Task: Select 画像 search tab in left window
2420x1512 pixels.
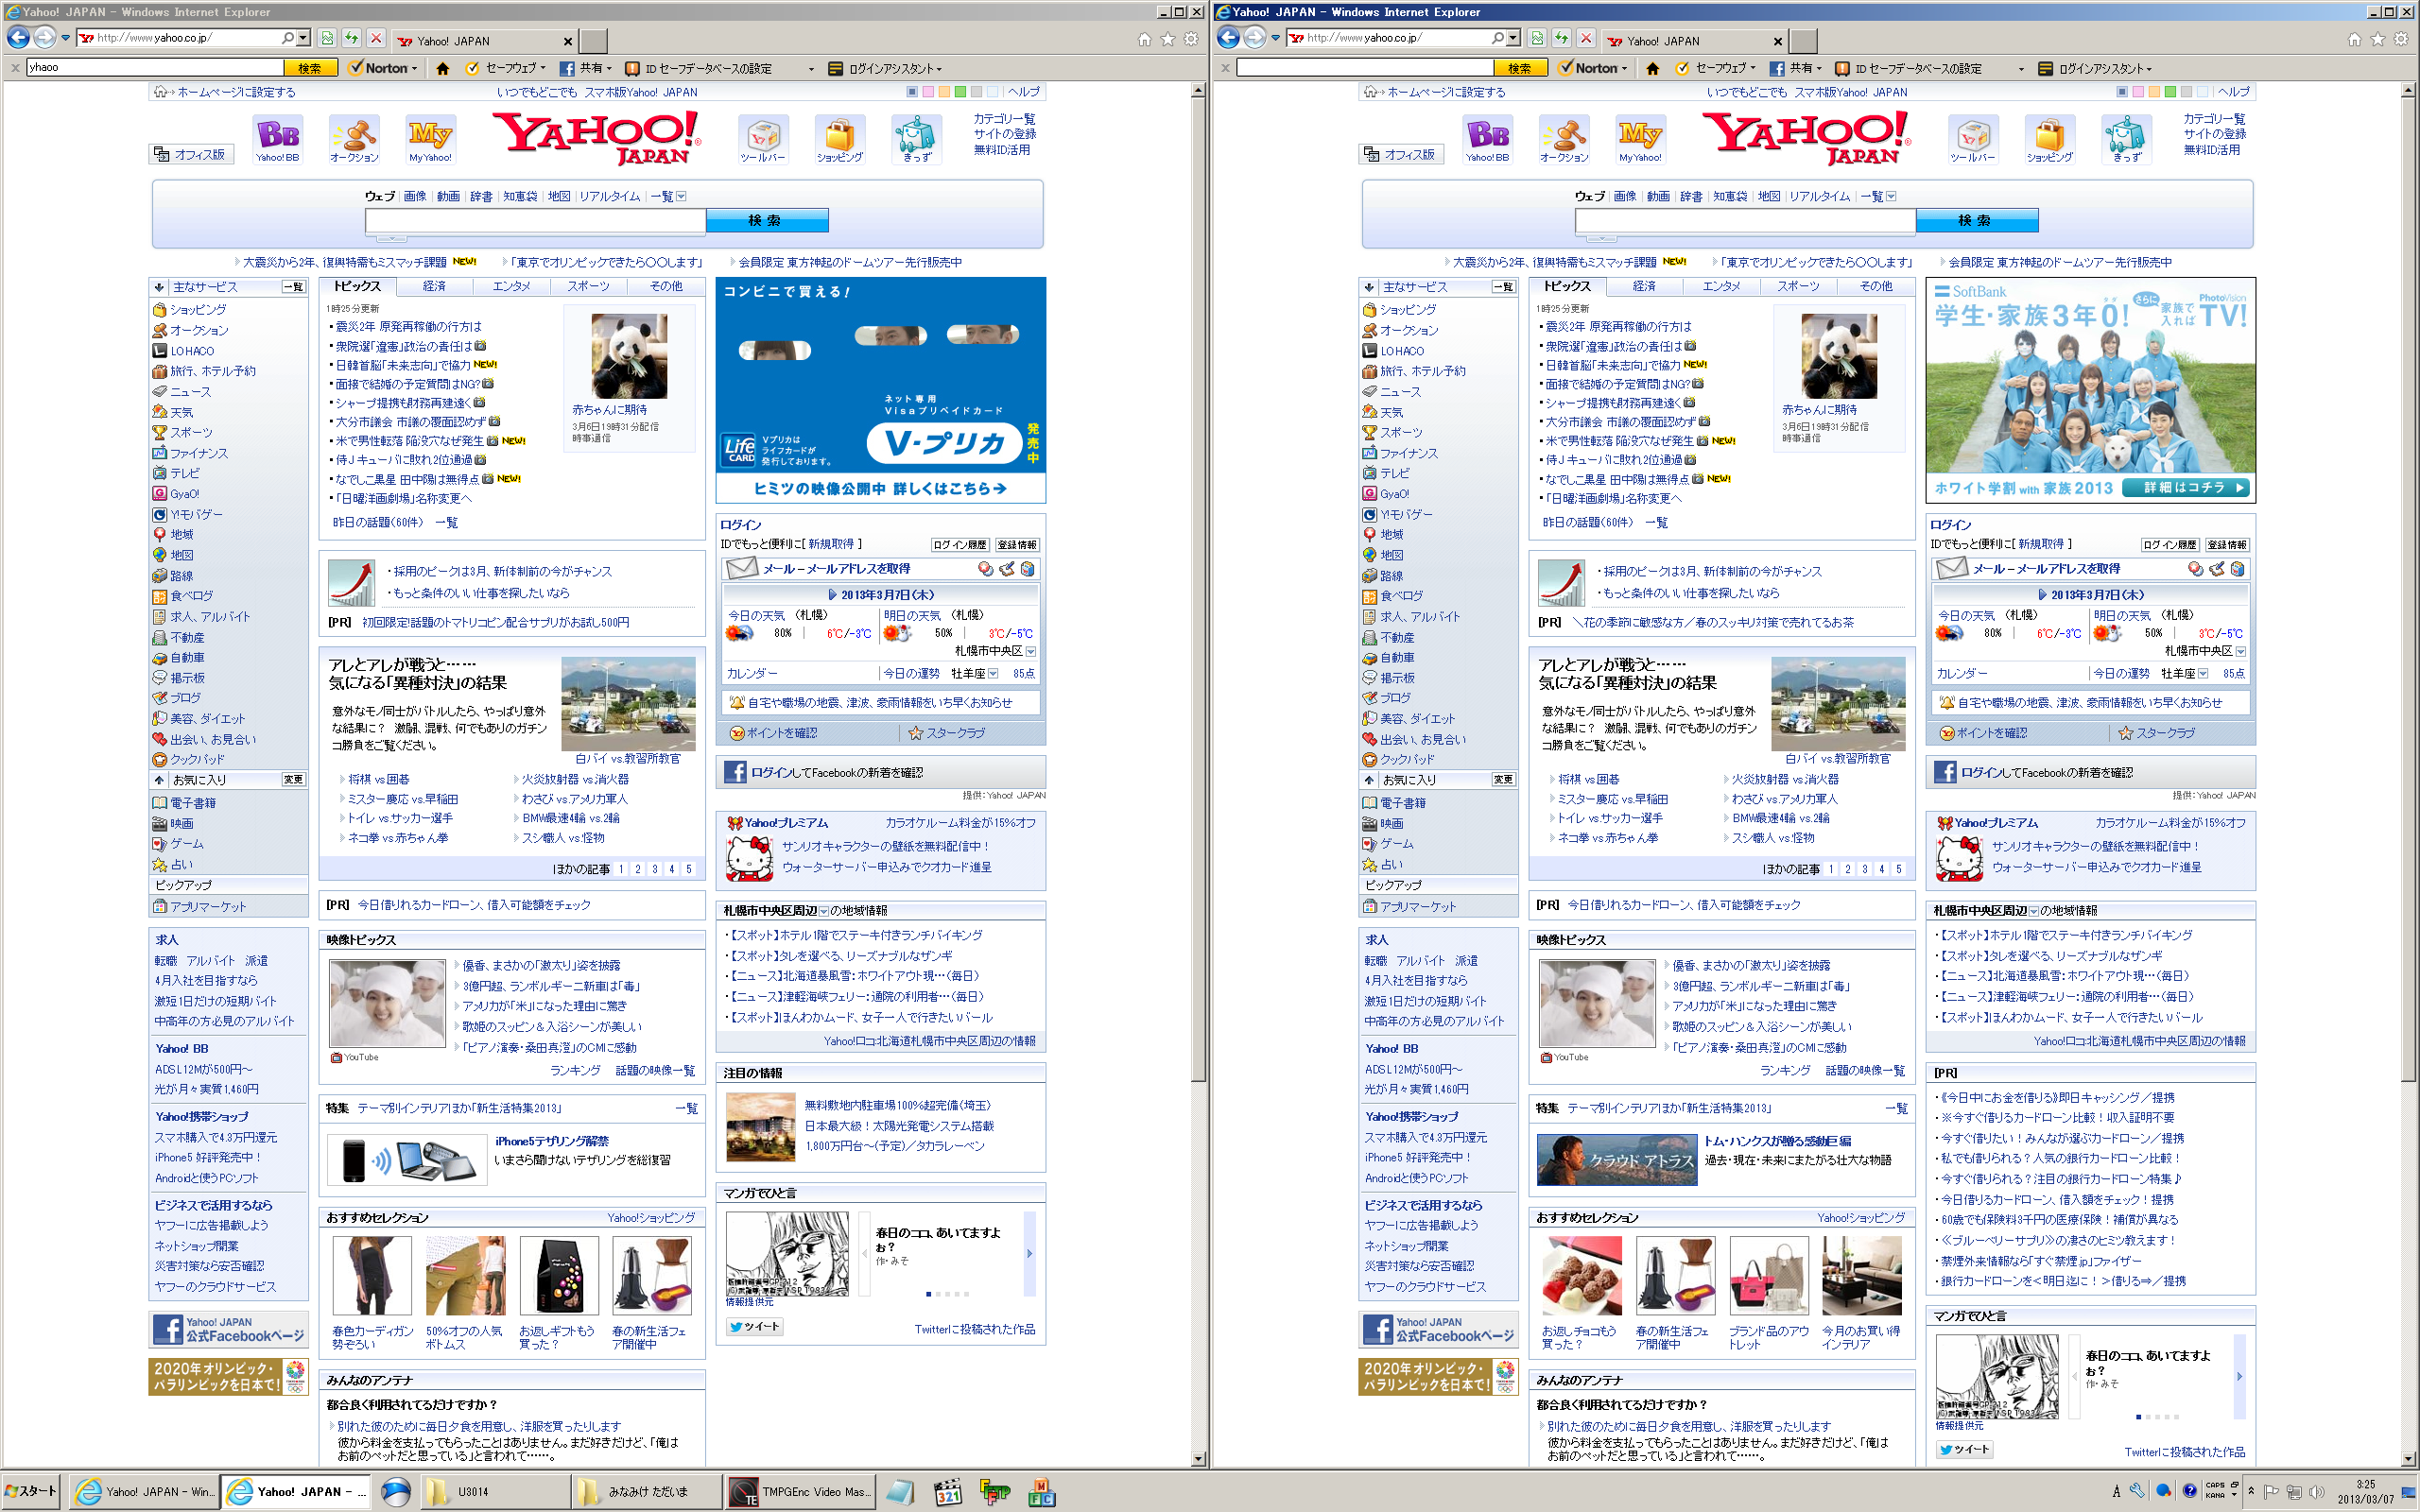Action: [x=415, y=196]
